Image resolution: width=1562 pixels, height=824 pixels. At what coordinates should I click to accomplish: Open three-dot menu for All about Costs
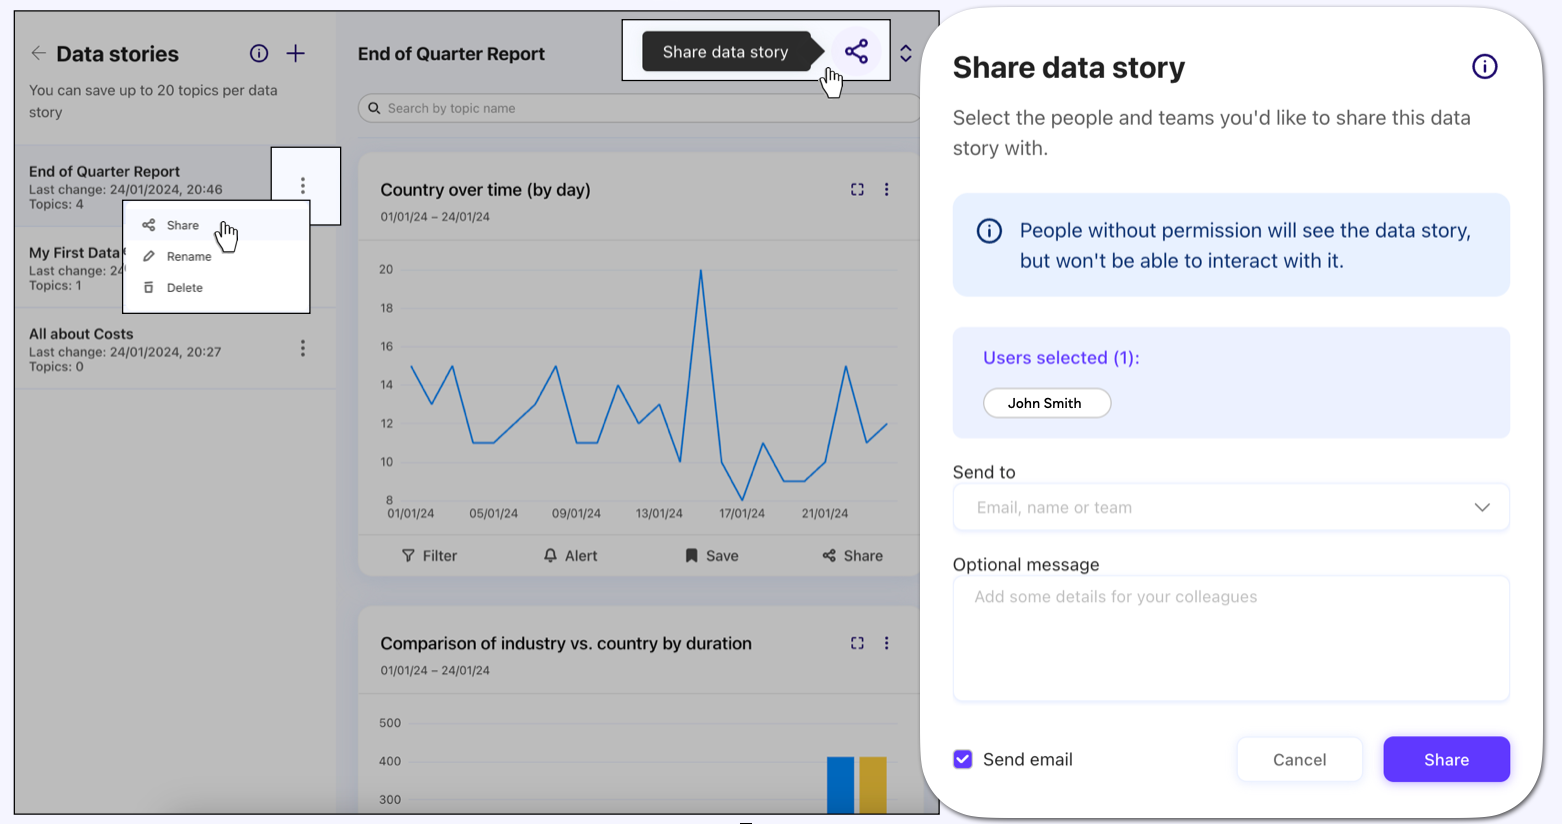(x=303, y=348)
